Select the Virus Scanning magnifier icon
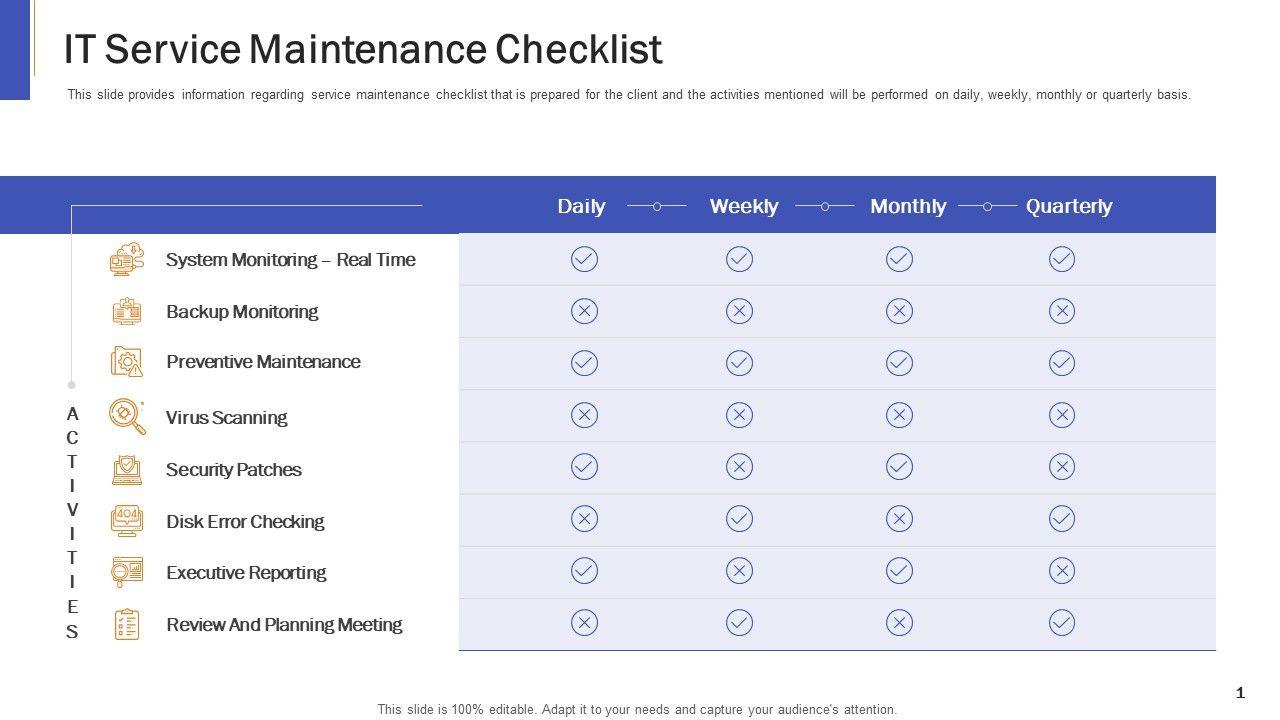The image size is (1280, 720). [x=127, y=416]
